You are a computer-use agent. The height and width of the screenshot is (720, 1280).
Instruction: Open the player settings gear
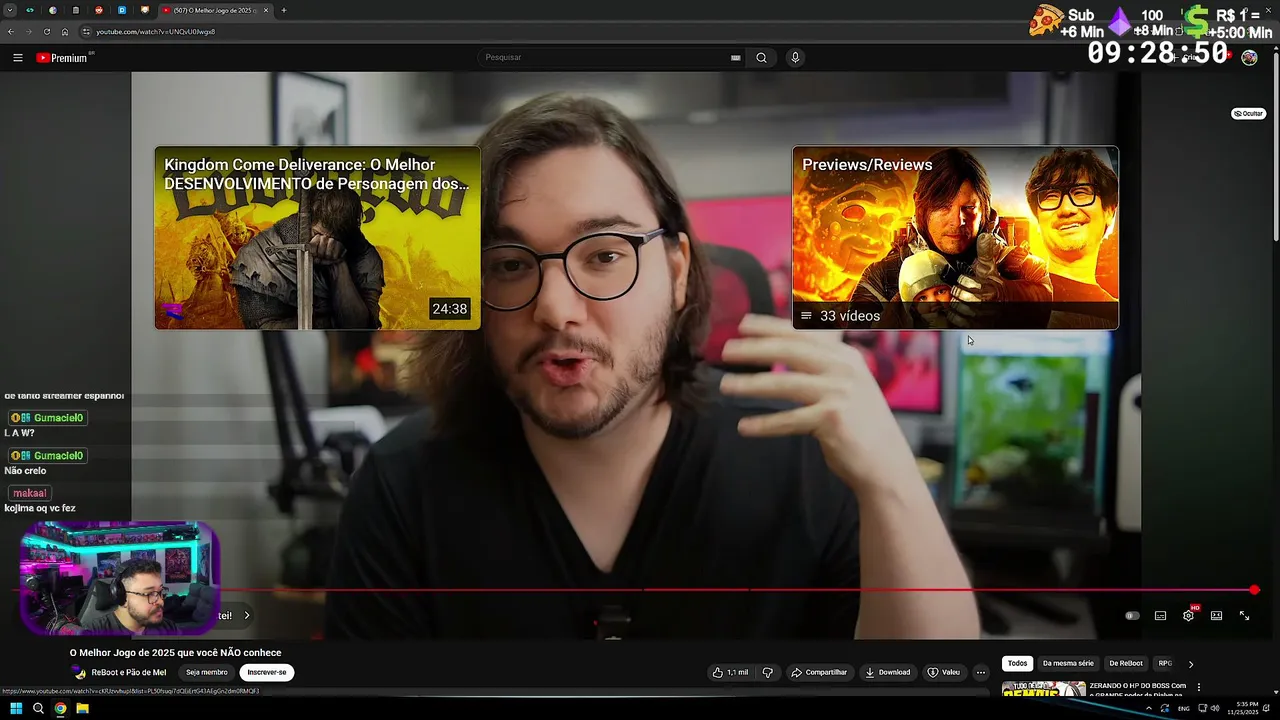(x=1188, y=616)
